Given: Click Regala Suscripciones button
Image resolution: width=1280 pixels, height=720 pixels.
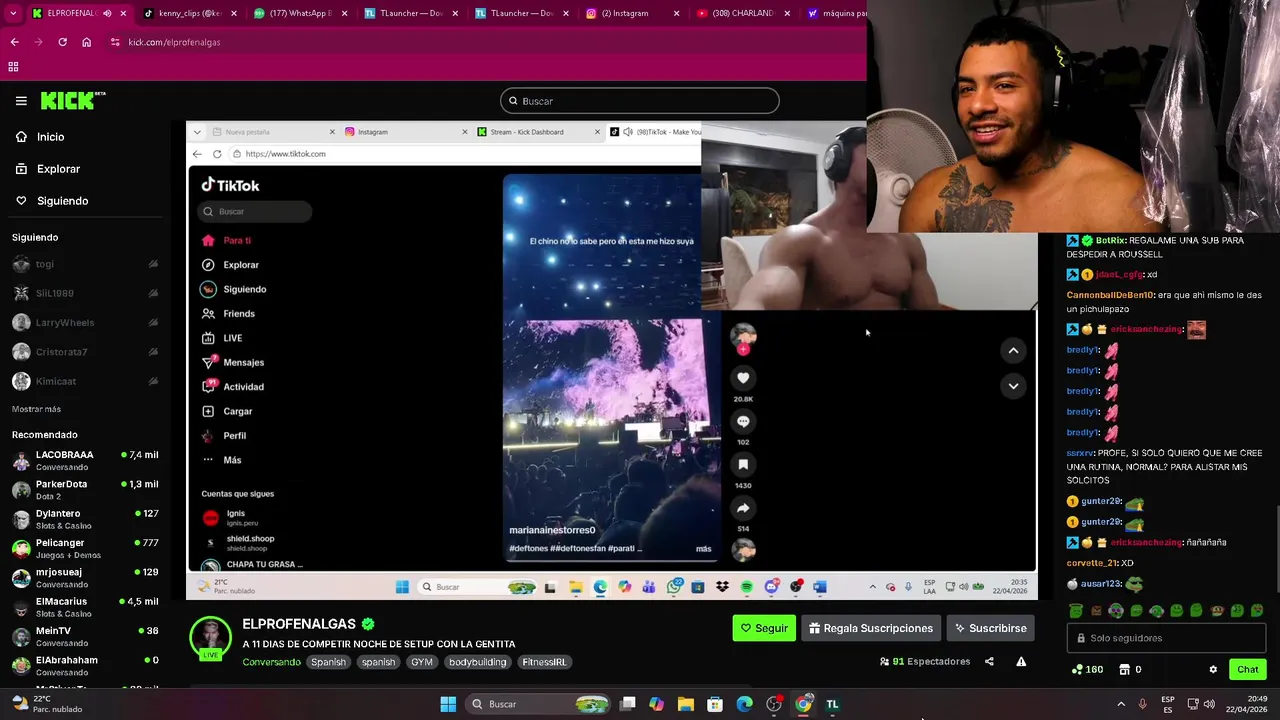Looking at the screenshot, I should tap(871, 628).
